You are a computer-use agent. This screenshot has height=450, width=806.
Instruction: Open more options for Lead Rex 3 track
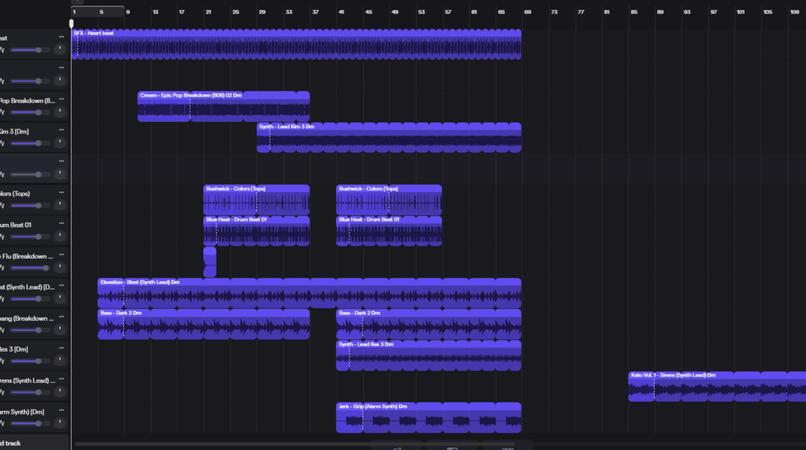tap(61, 348)
